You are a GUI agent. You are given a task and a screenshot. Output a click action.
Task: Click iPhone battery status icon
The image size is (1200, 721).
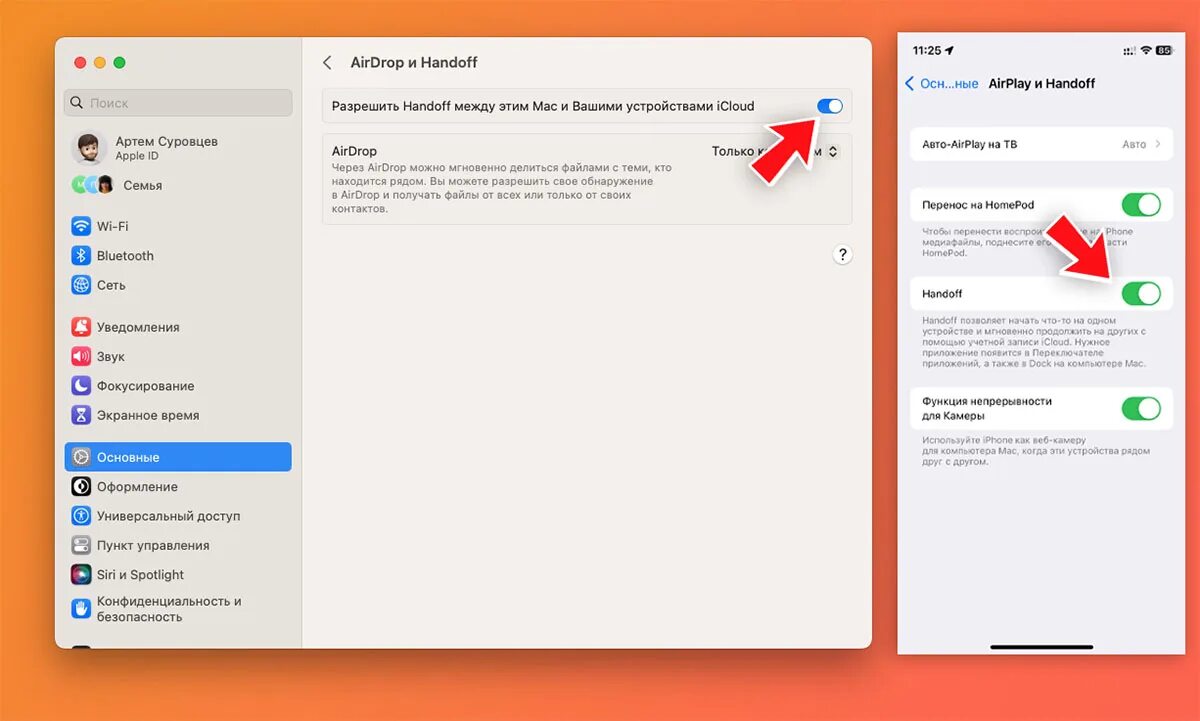tap(1163, 50)
